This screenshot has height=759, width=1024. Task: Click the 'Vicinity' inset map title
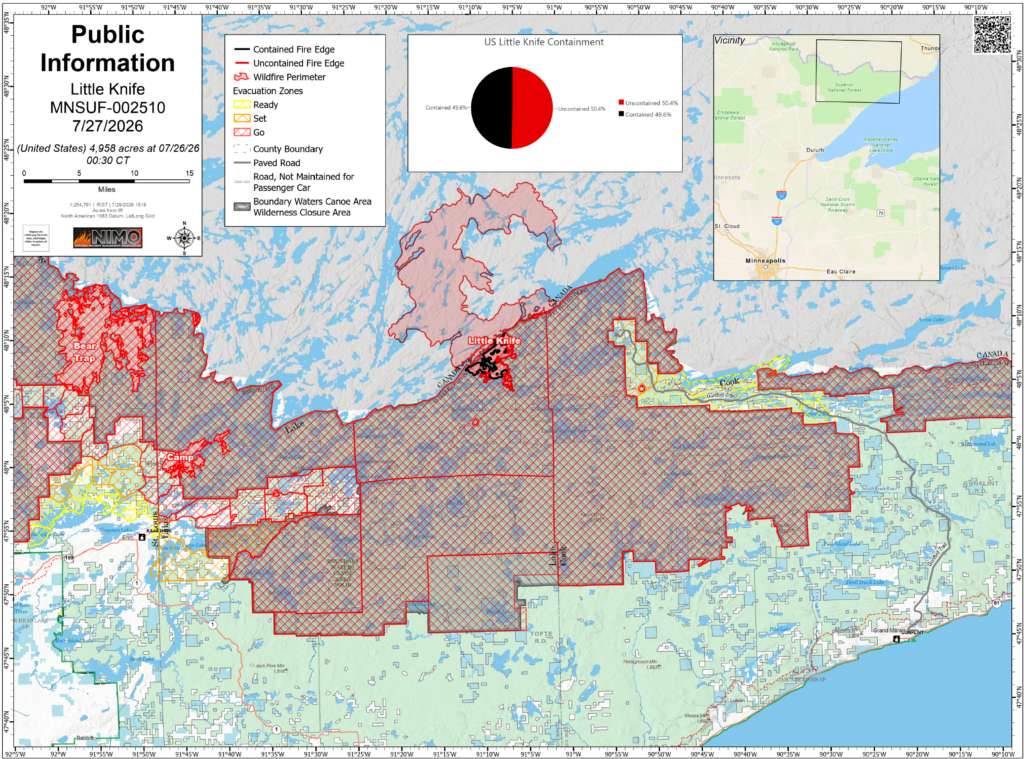(x=729, y=40)
